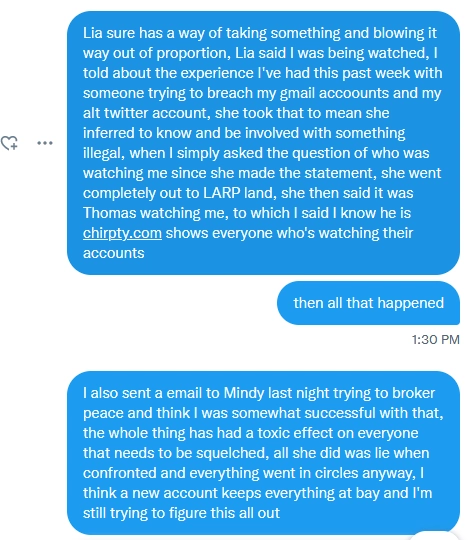Screen dimensions: 472x540
Task: Add a reaction with the heart-plus icon
Action: tap(9, 143)
